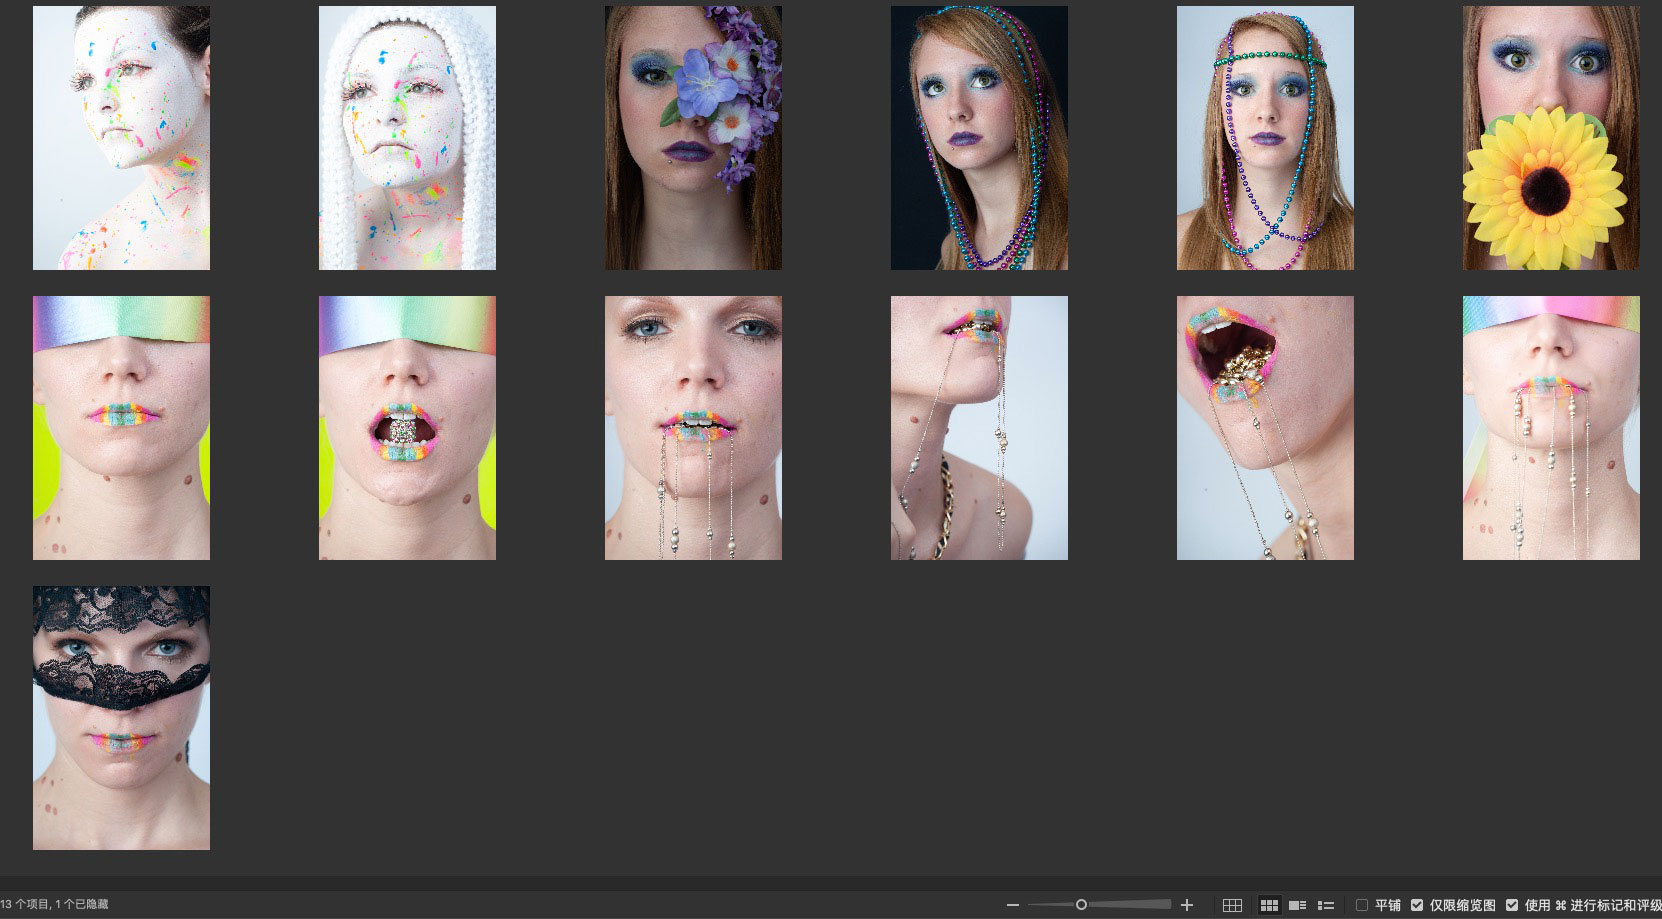This screenshot has width=1662, height=919.
Task: Select the blue-eyed face with chains from lips
Action: pyautogui.click(x=693, y=427)
